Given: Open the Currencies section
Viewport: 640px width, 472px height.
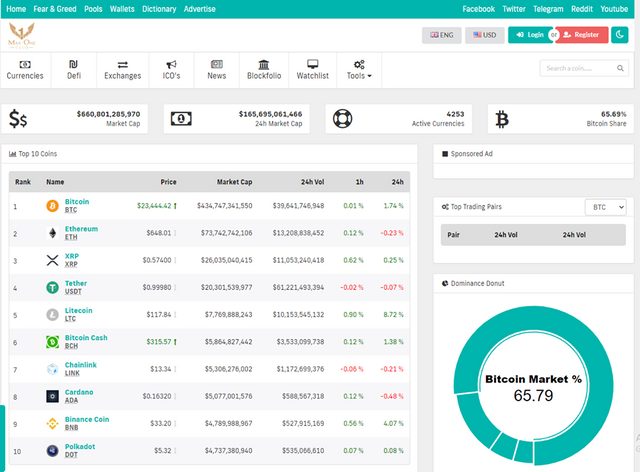Looking at the screenshot, I should [x=25, y=70].
